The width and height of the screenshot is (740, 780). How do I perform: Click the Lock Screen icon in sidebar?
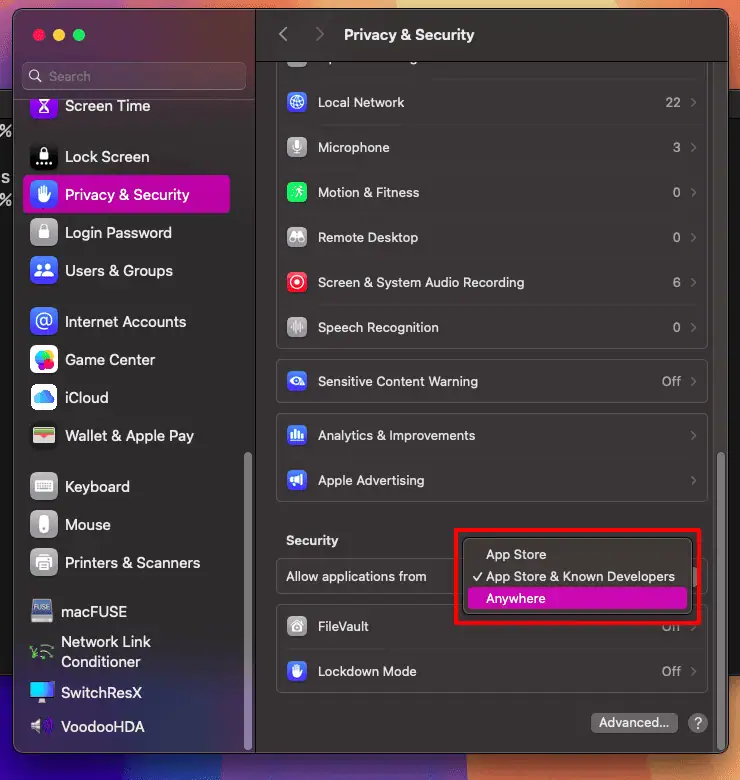(x=44, y=157)
